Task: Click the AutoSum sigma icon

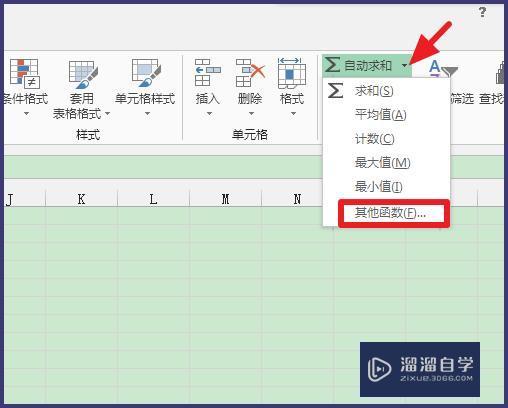Action: 333,65
